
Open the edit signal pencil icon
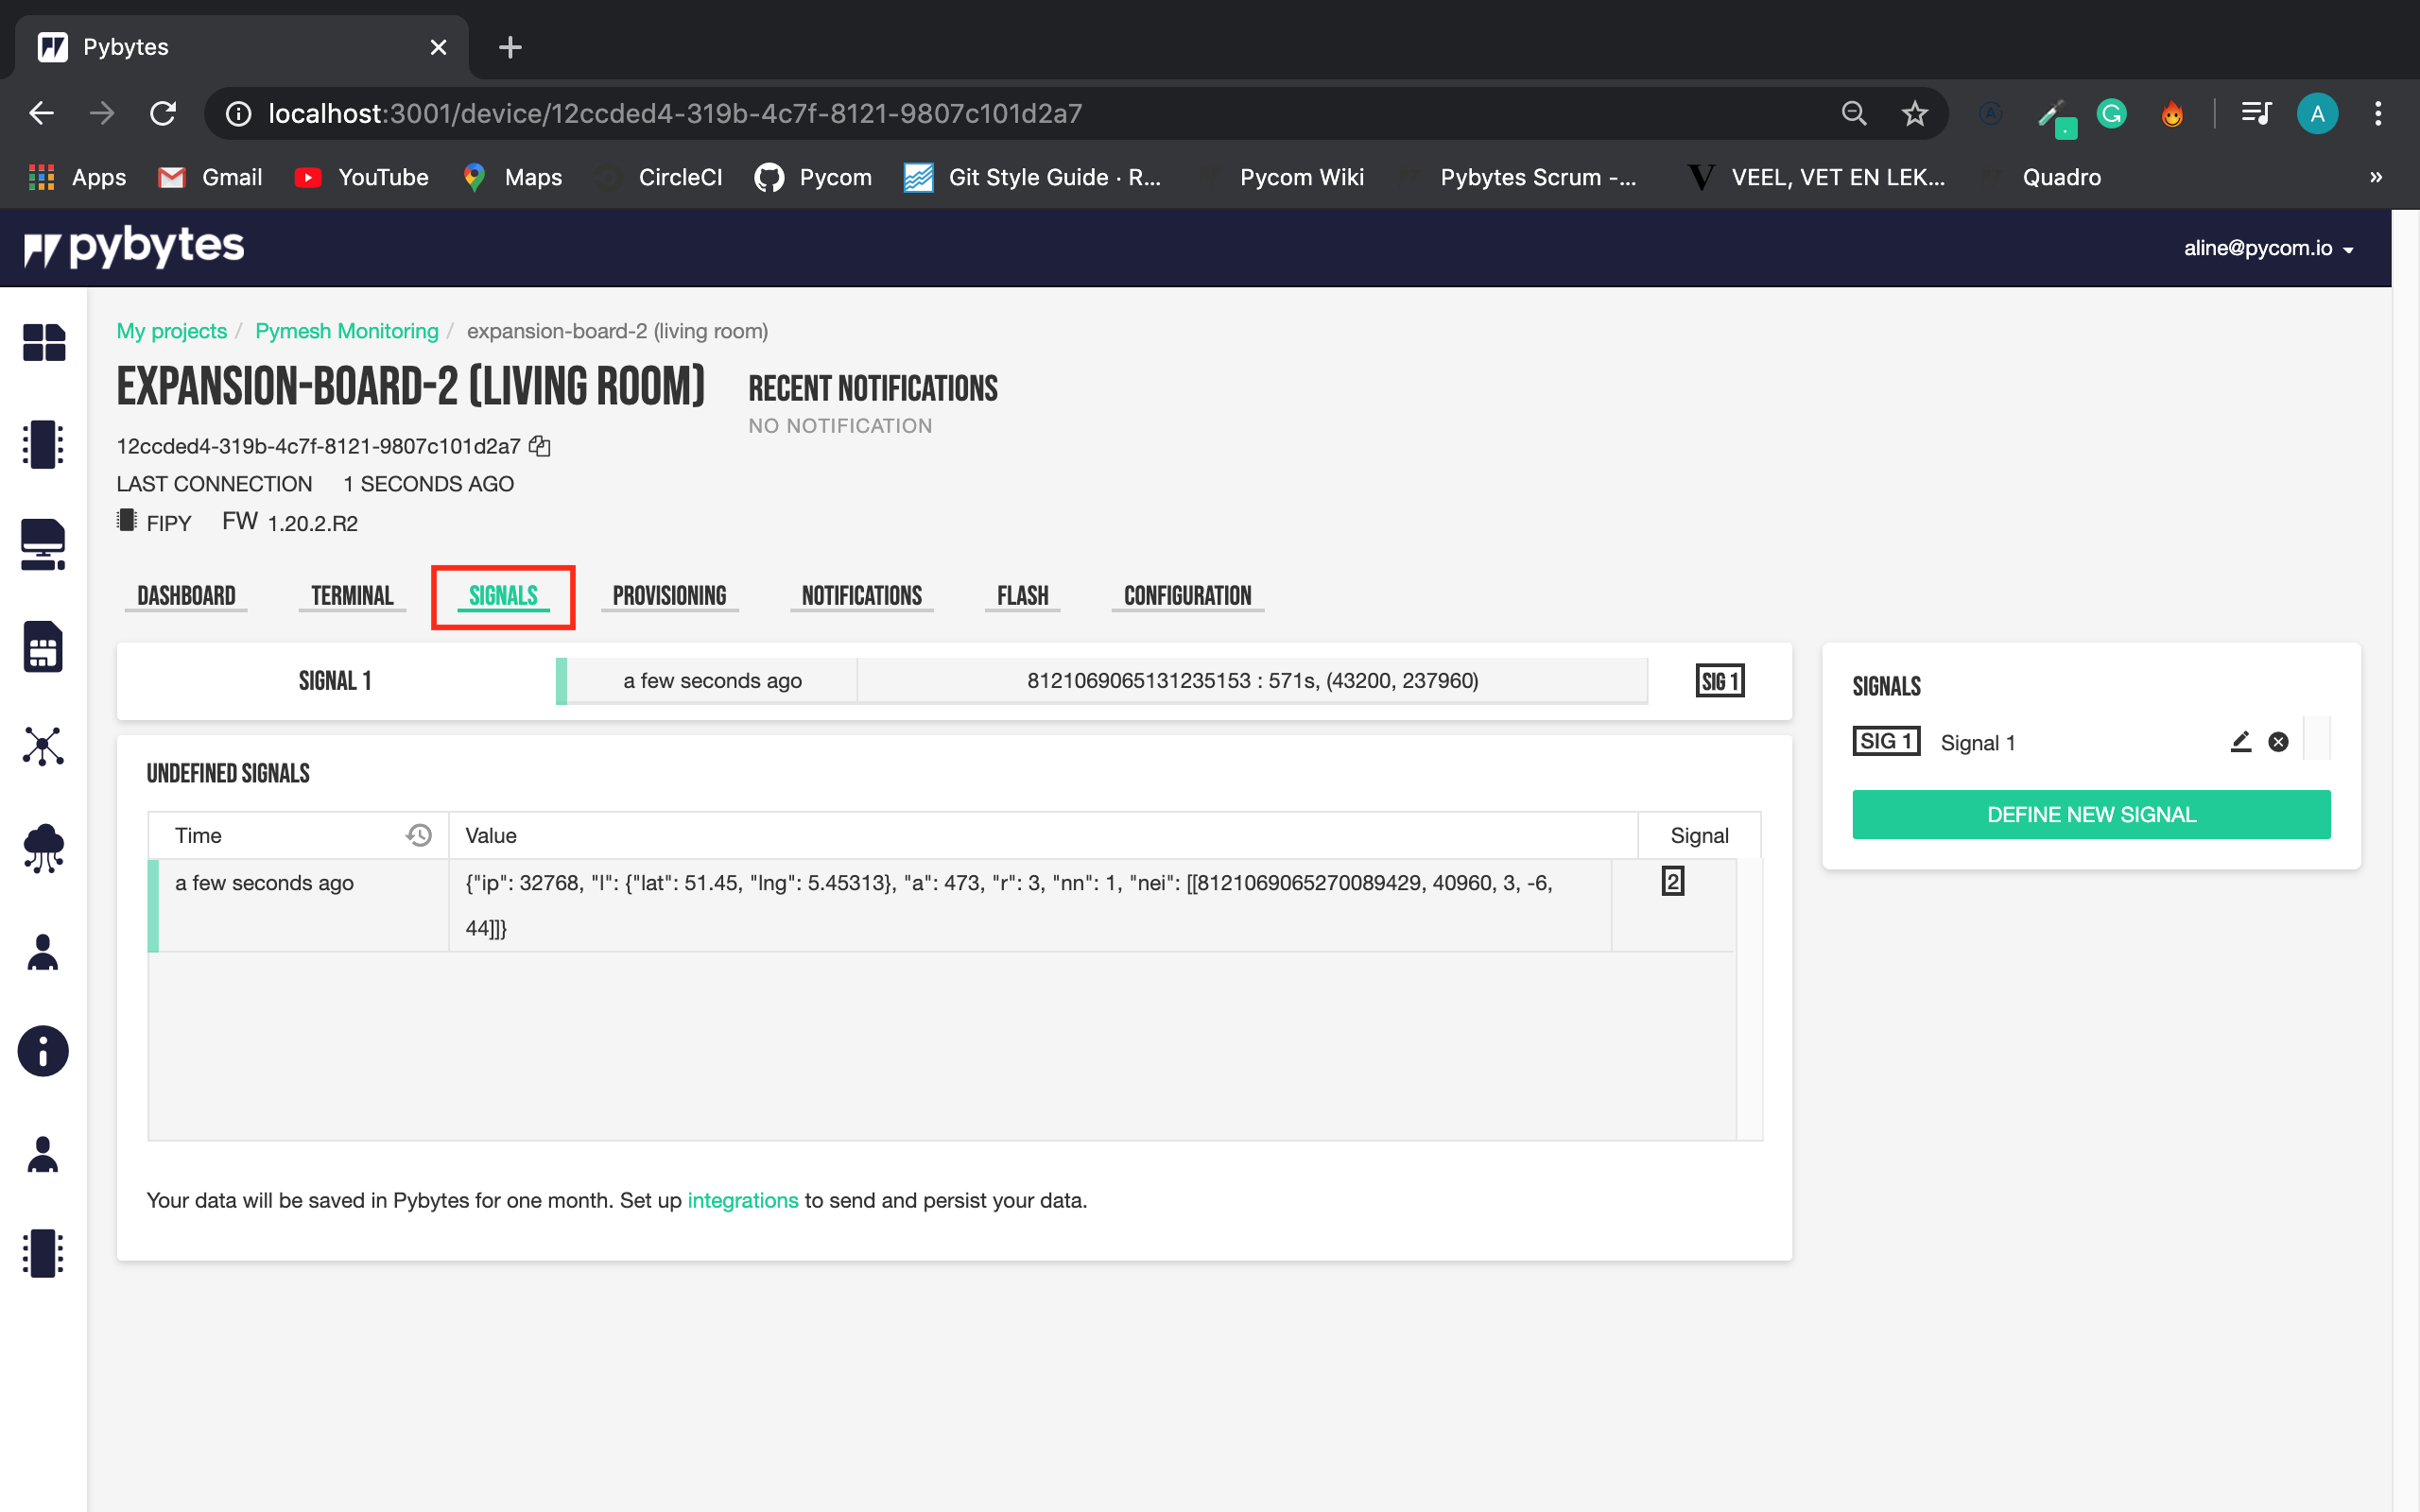tap(2238, 740)
